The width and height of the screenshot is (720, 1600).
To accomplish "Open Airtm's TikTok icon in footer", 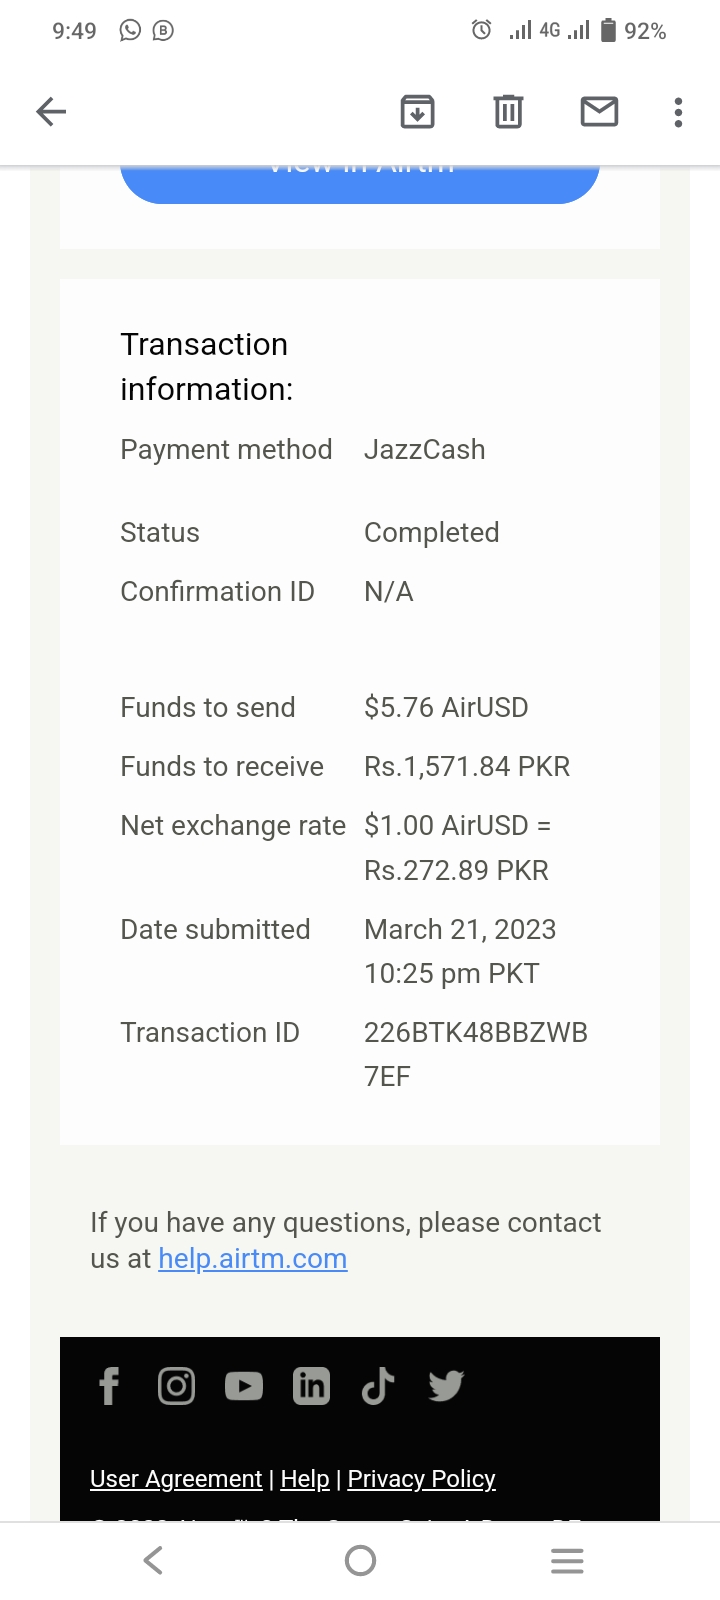I will click(x=378, y=1386).
